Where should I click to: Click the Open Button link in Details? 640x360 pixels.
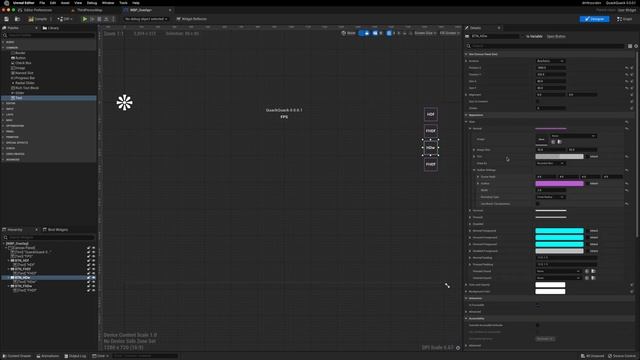[x=556, y=36]
